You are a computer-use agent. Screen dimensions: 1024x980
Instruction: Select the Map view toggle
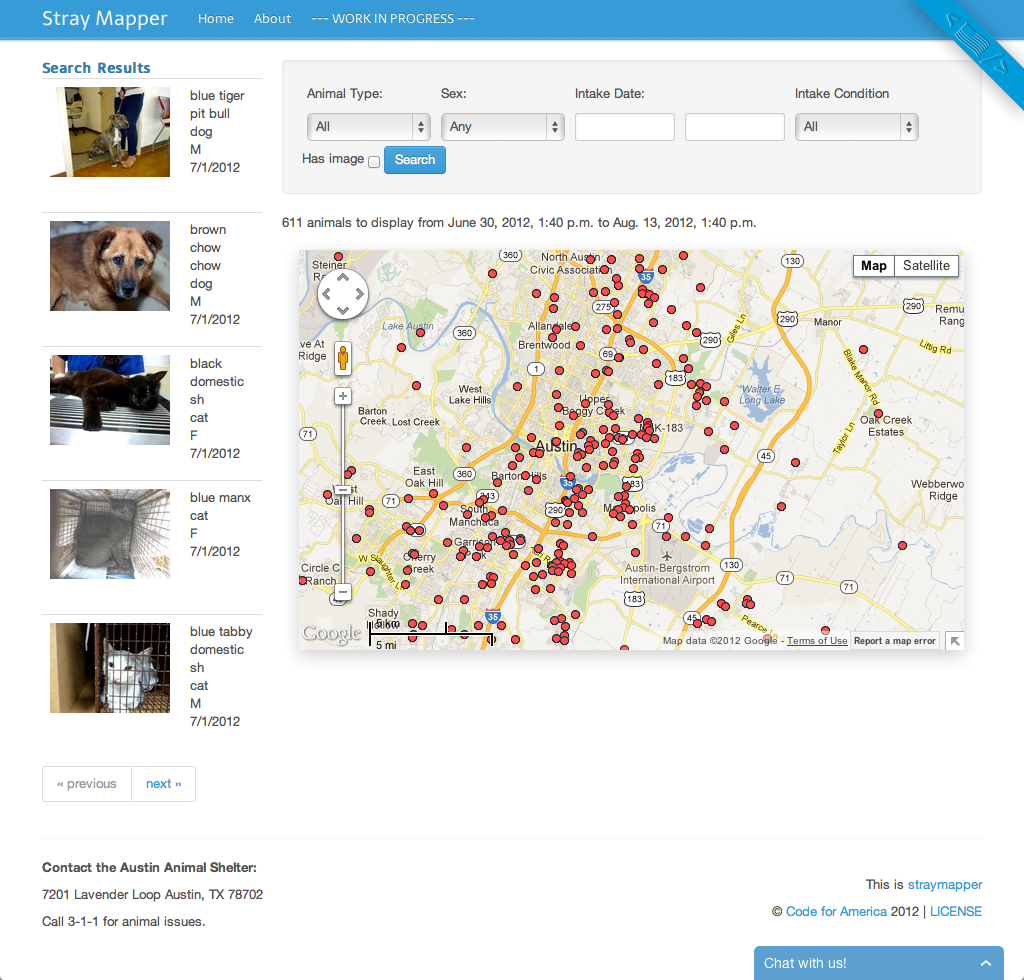click(873, 266)
